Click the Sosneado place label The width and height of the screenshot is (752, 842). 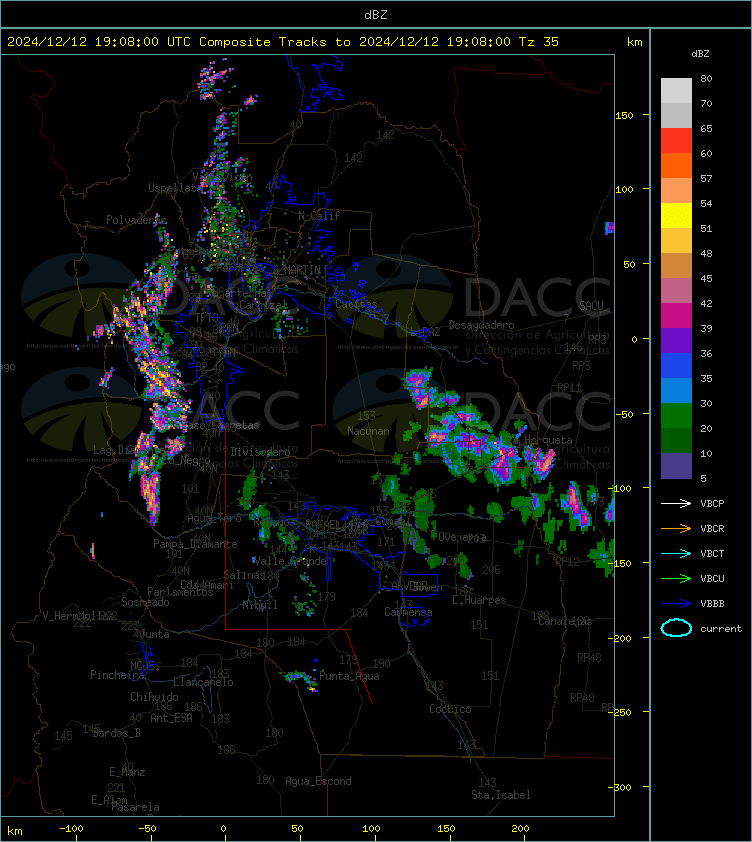pos(145,602)
